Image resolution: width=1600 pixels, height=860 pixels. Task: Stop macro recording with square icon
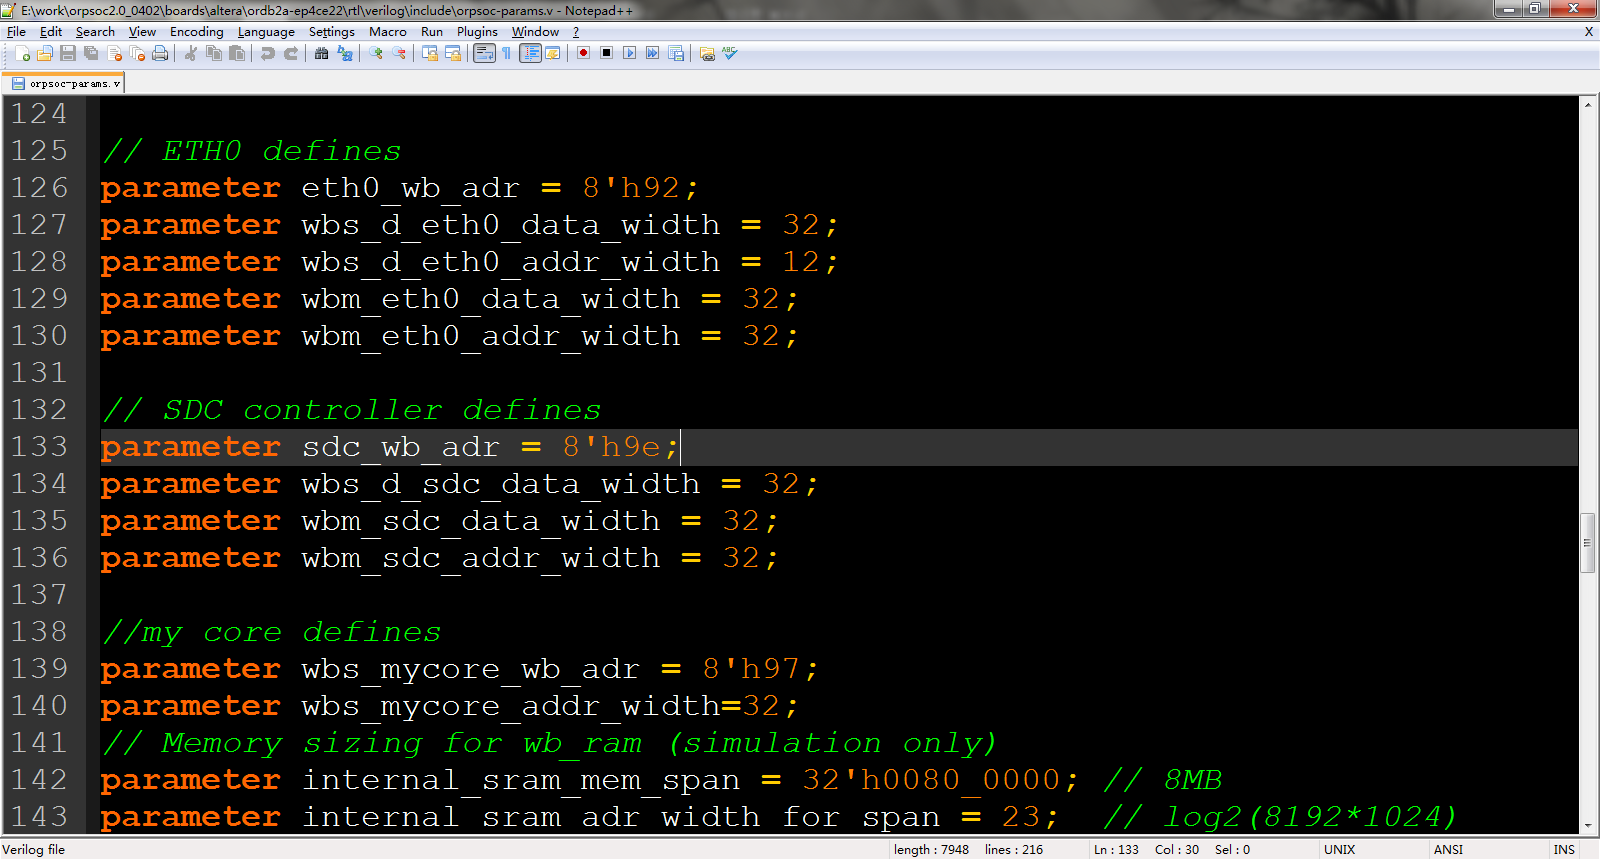click(606, 54)
